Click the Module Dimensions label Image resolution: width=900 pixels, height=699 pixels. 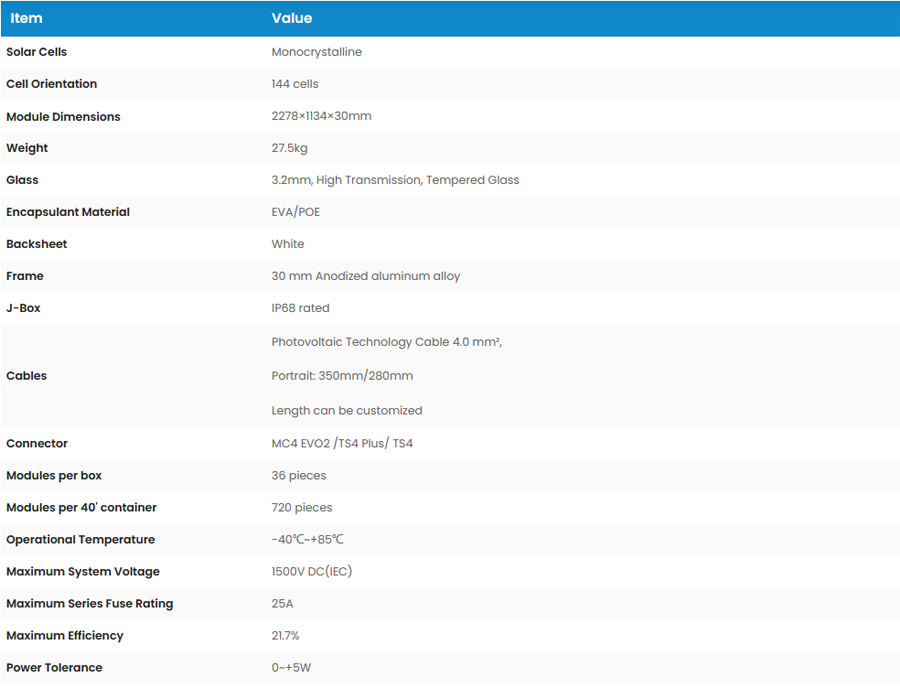63,116
